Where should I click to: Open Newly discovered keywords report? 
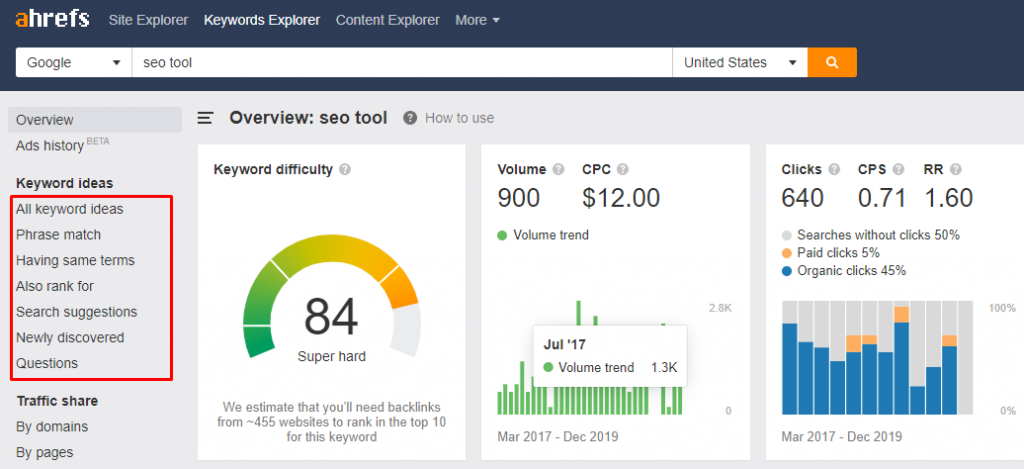click(x=70, y=338)
